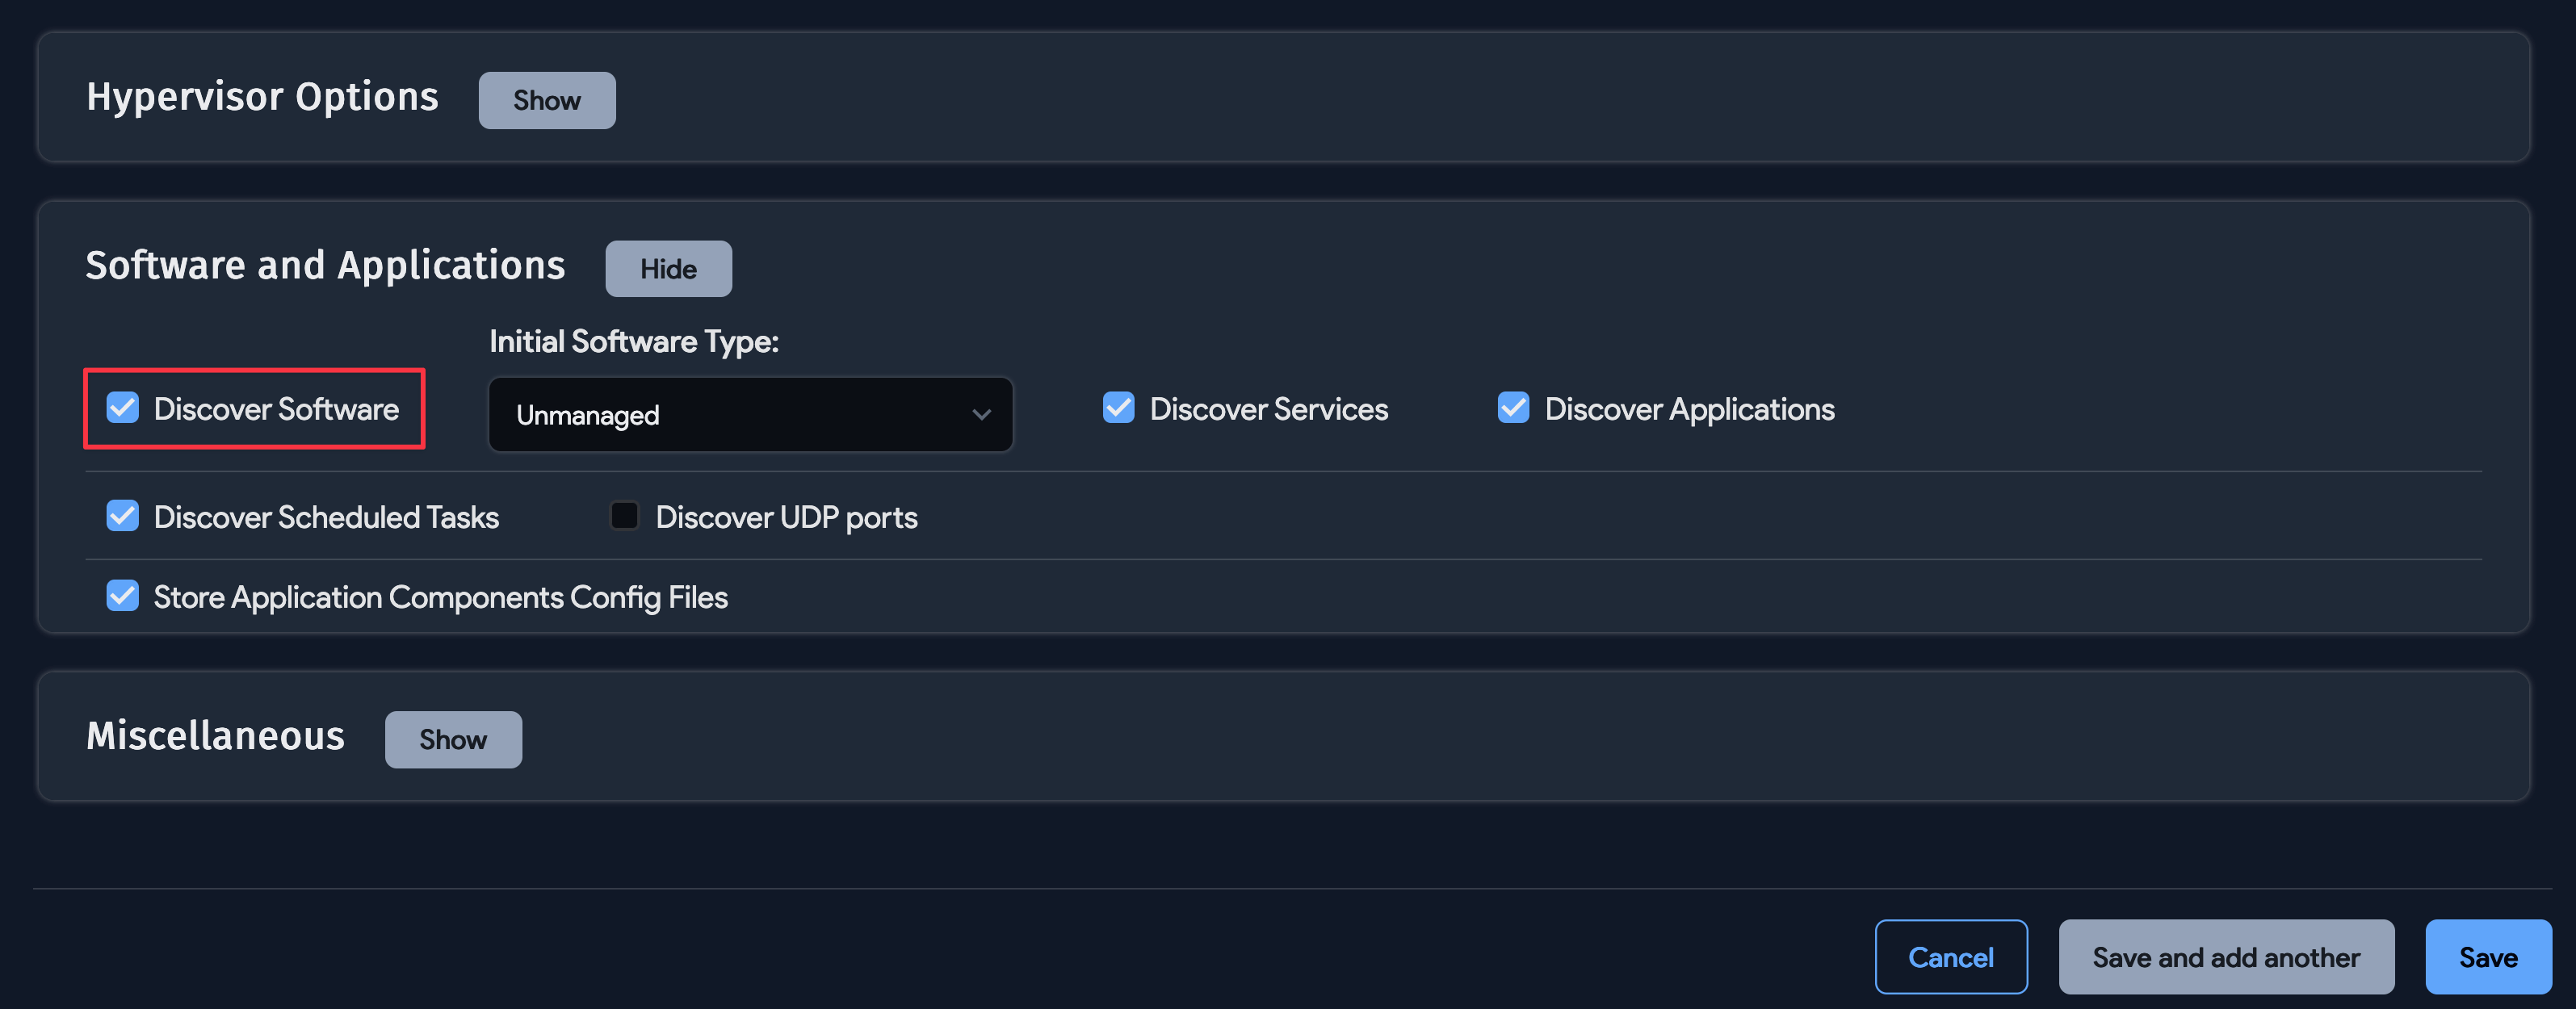Click the blue checkmark beside Discover Services

point(1118,408)
